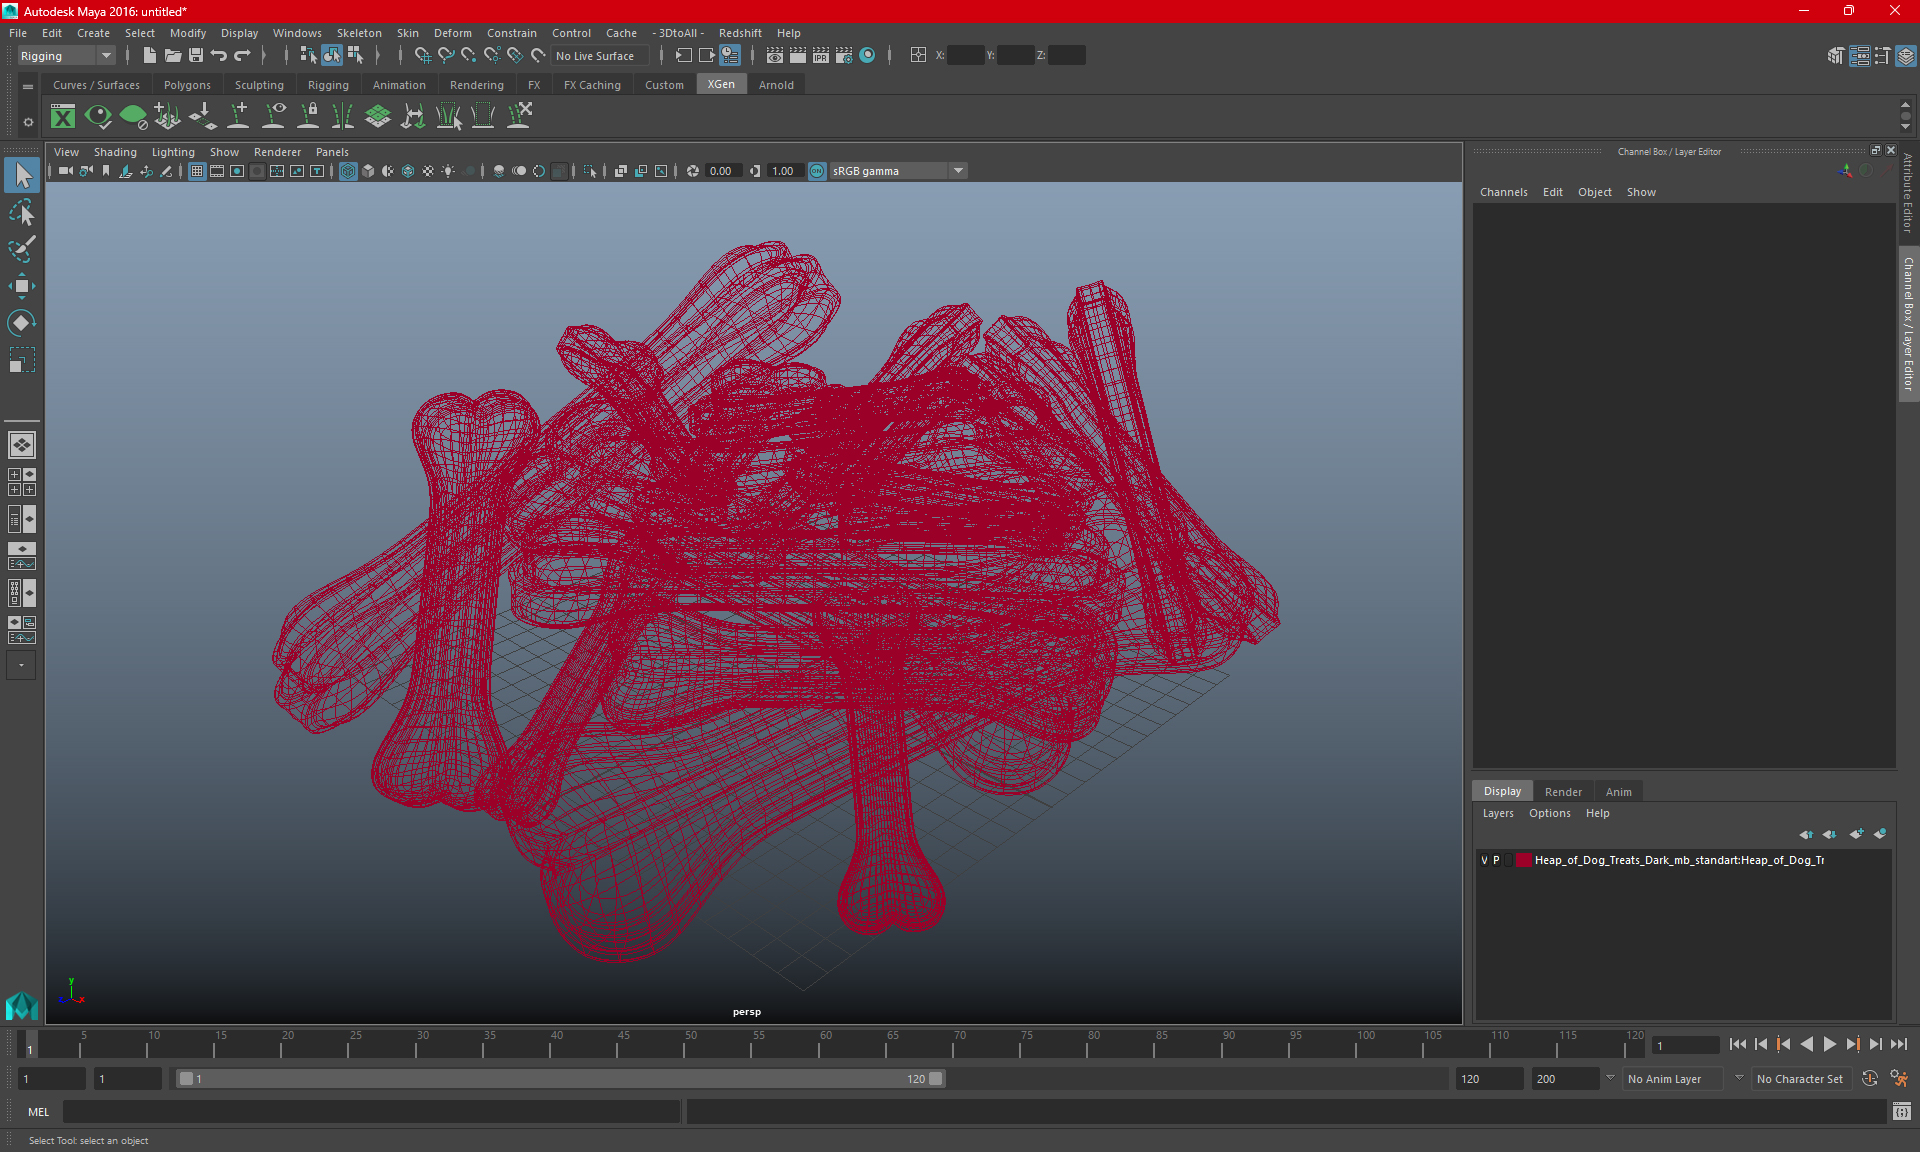This screenshot has height=1152, width=1920.
Task: Select the Lasso tool in toolbox
Action: 21,212
